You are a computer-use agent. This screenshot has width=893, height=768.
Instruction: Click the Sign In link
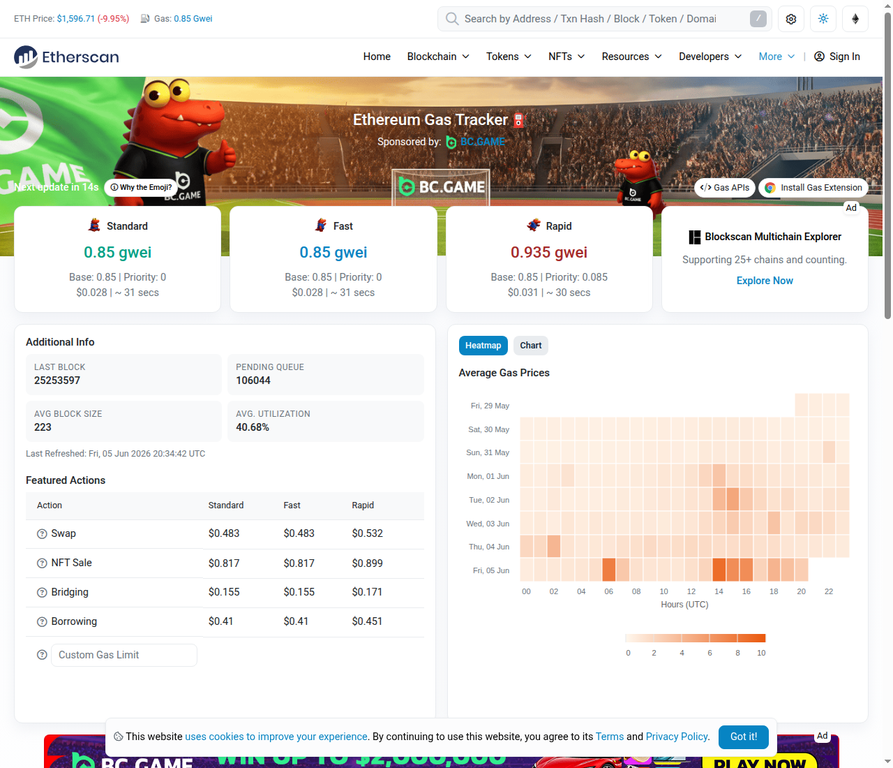pos(845,56)
